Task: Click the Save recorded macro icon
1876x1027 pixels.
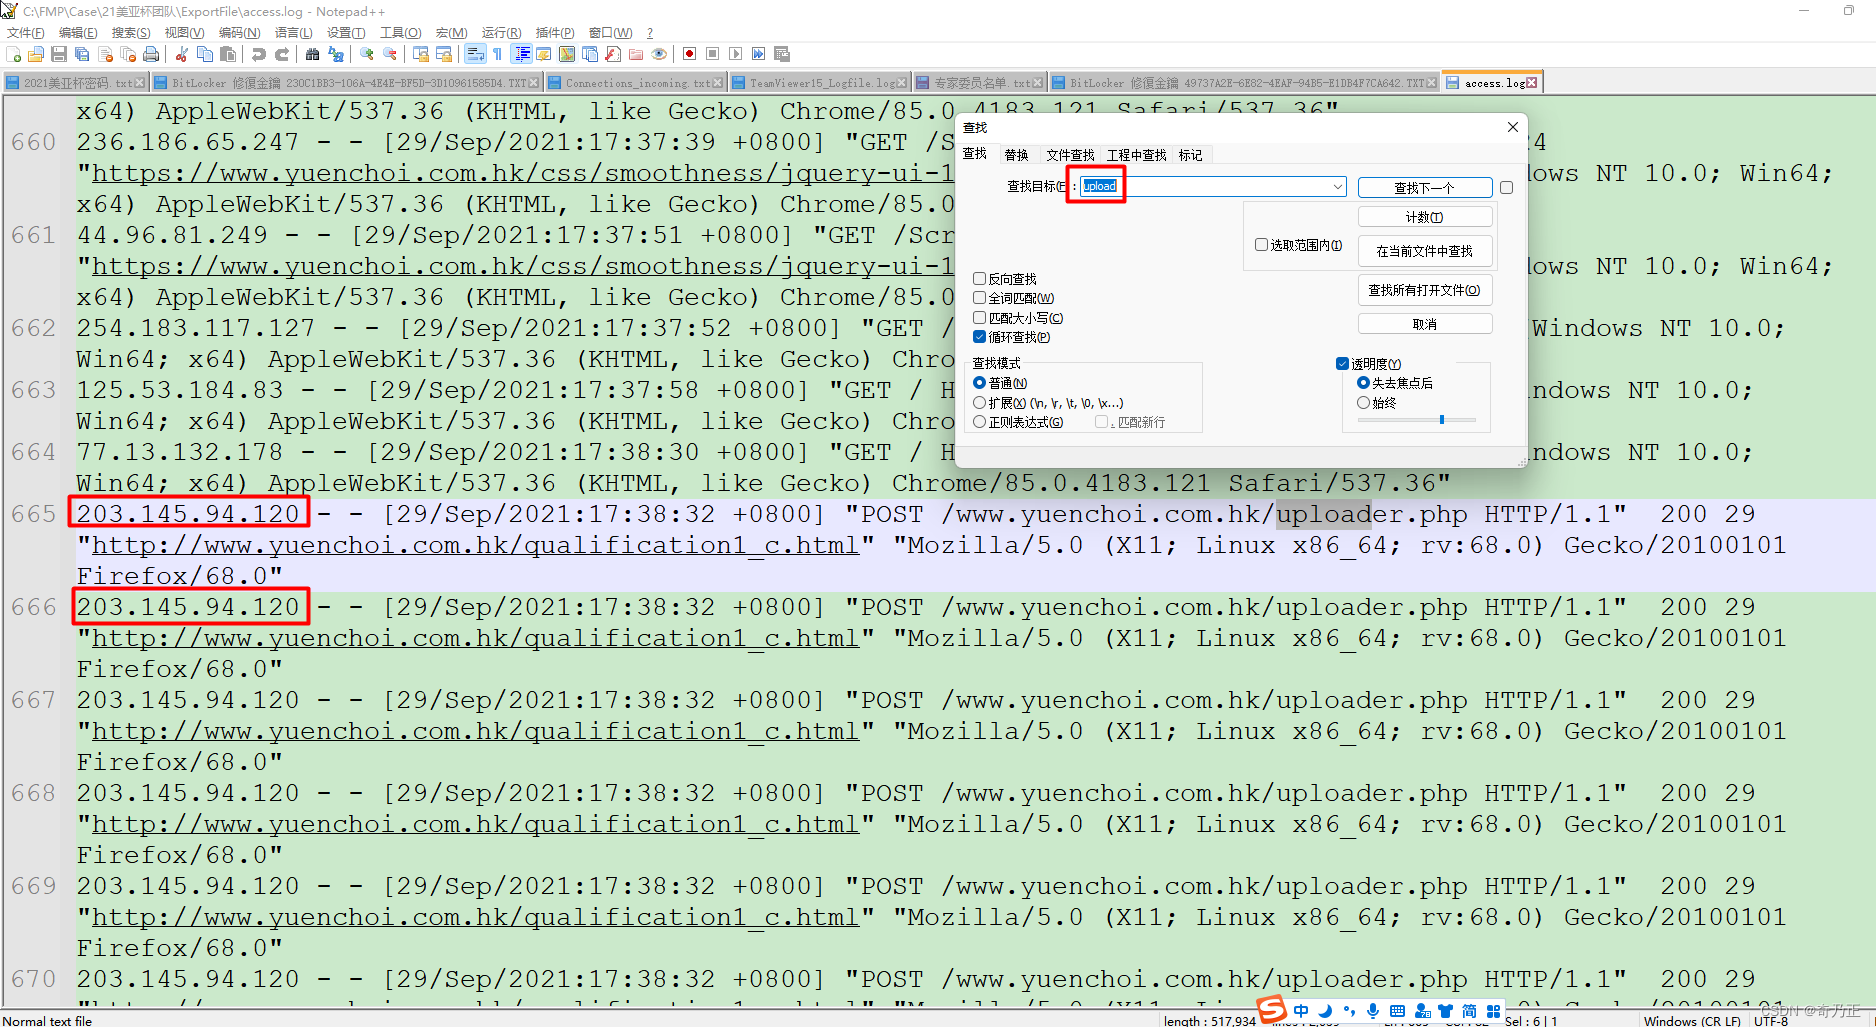Action: click(782, 54)
